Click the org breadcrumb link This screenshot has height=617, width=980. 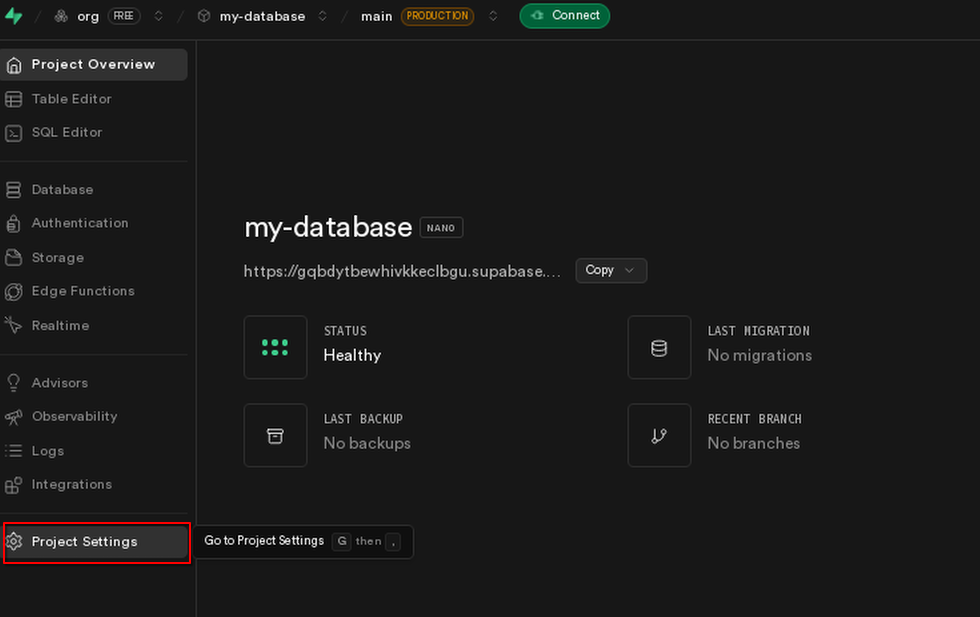88,16
